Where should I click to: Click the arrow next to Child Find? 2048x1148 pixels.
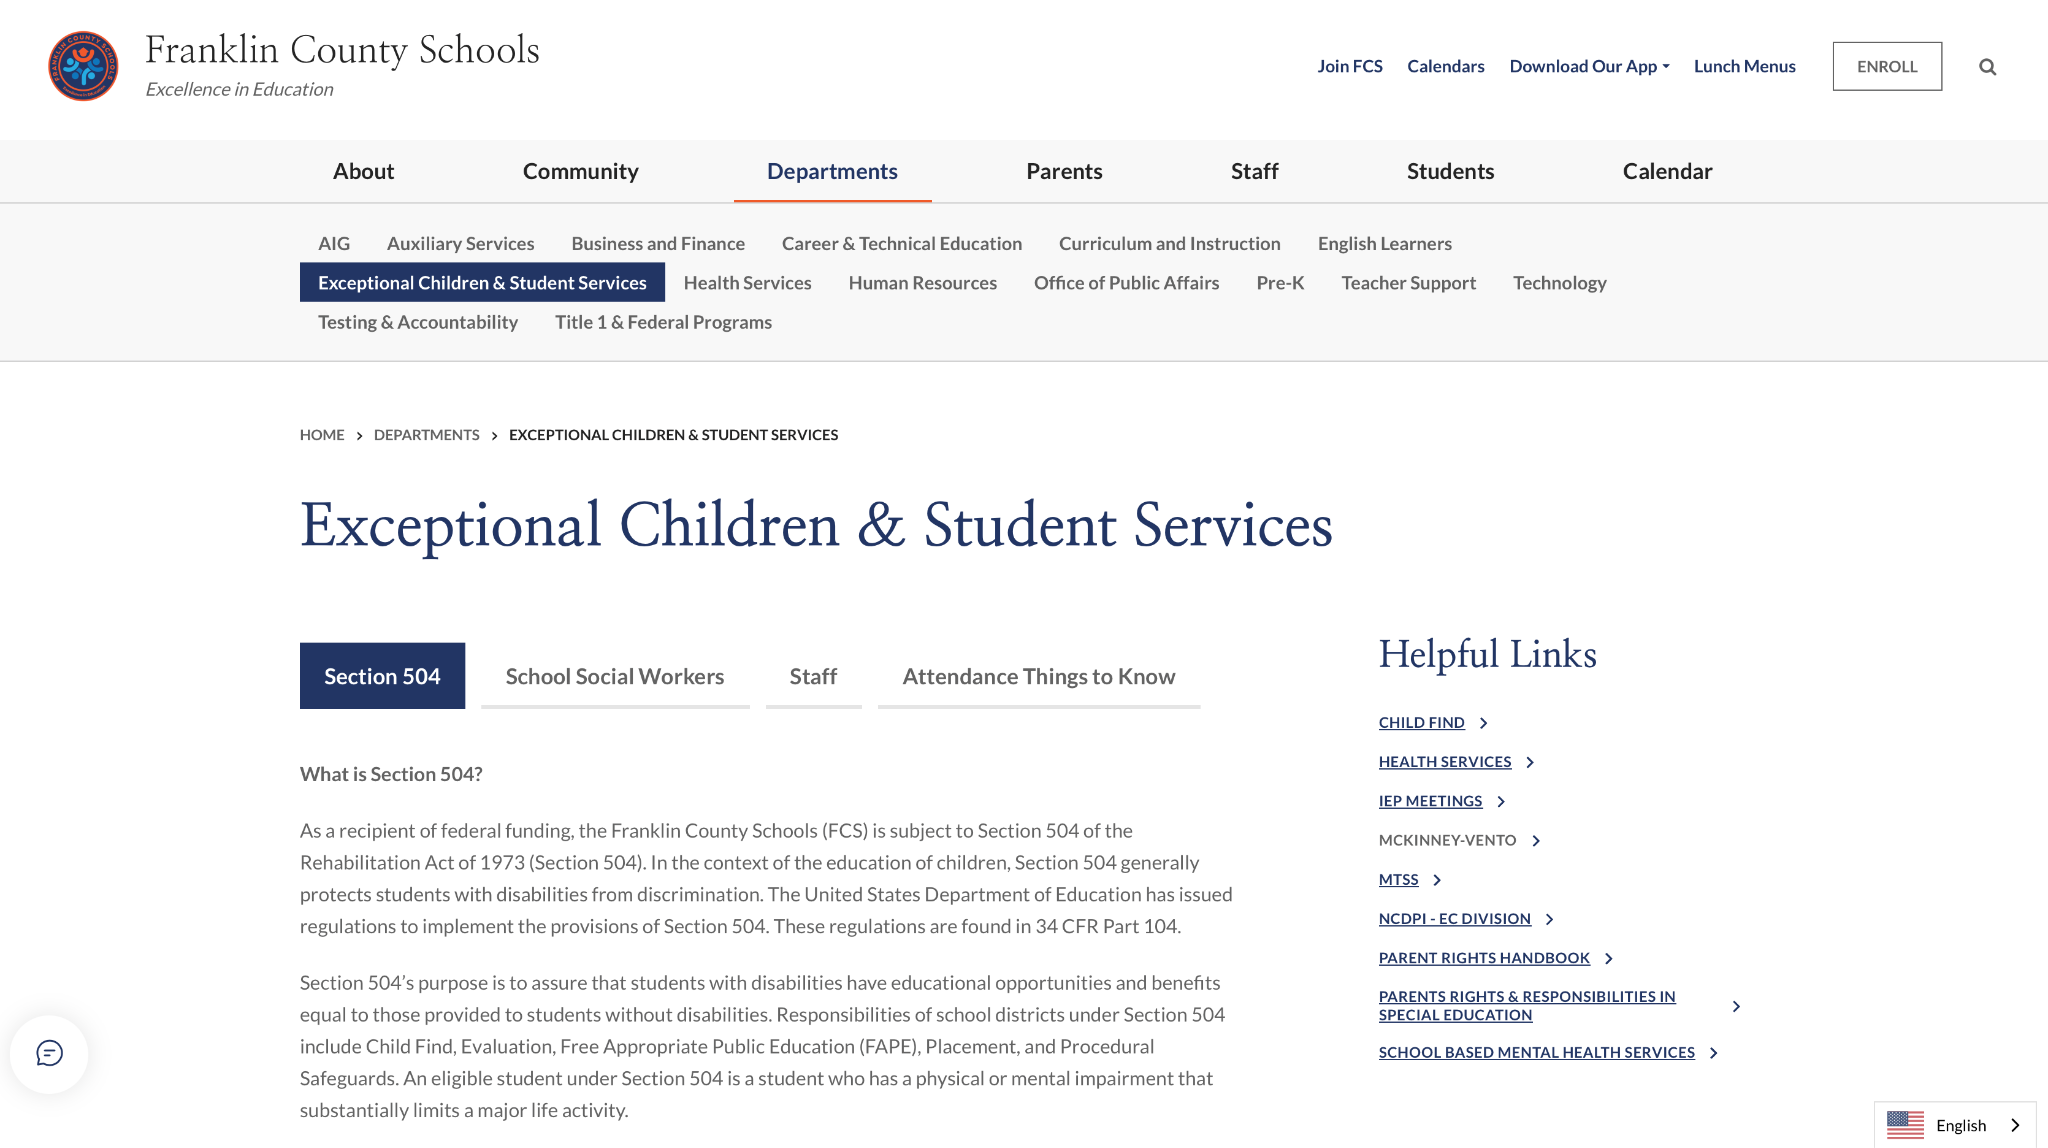[1484, 723]
